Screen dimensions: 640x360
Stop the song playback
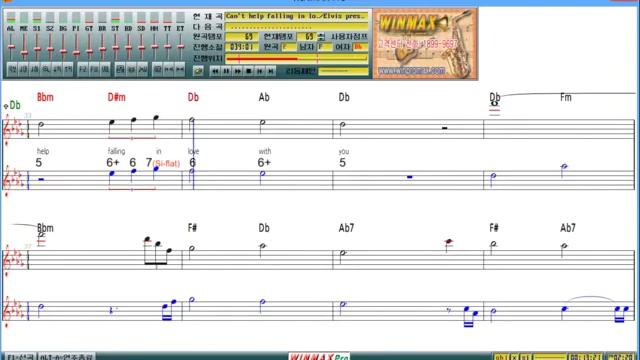click(249, 71)
